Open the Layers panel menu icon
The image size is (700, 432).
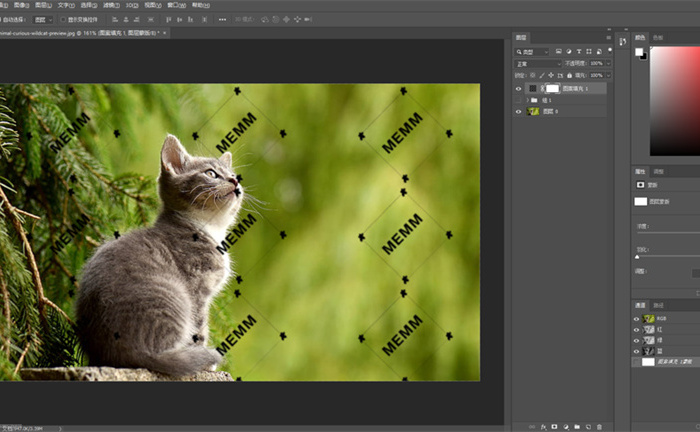[x=608, y=37]
